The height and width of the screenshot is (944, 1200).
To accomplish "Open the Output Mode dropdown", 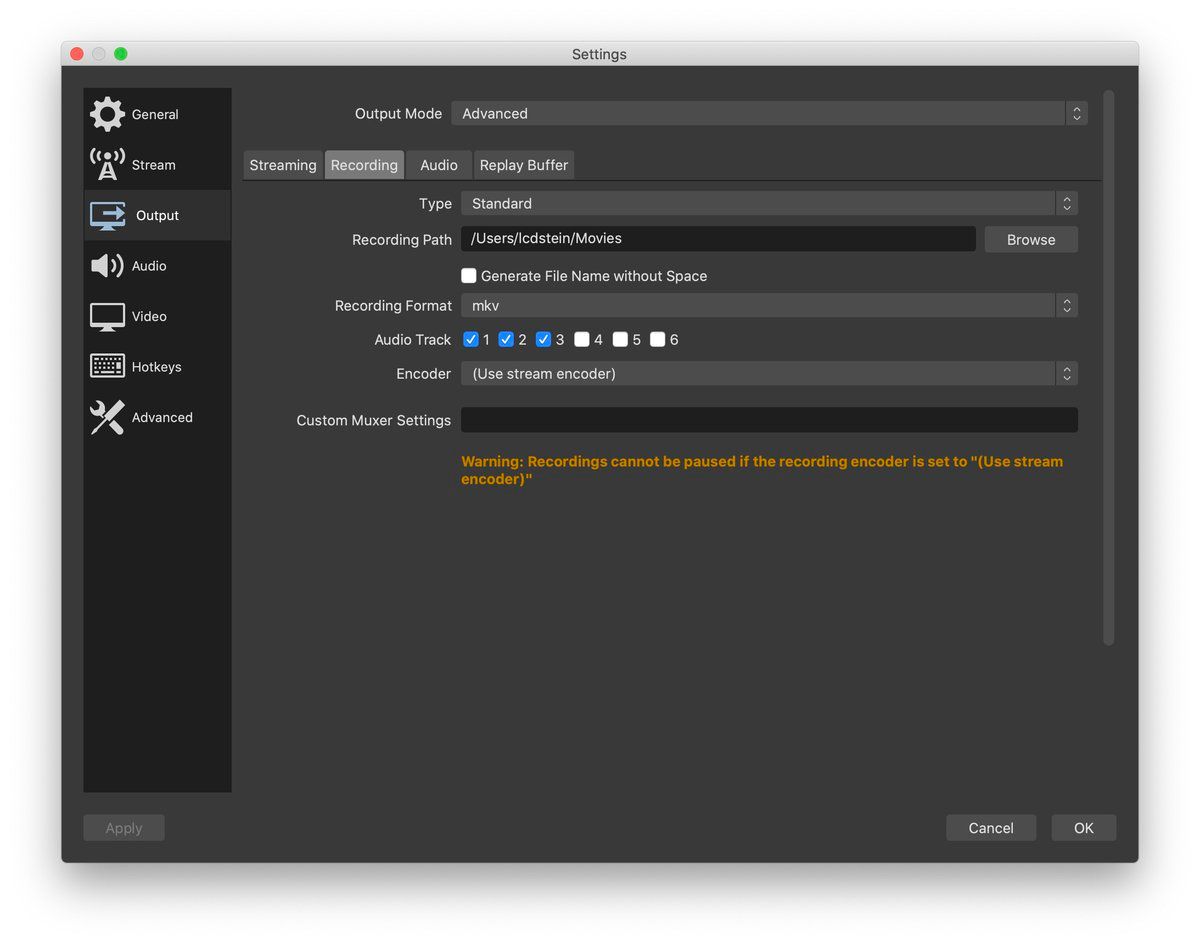I will (x=768, y=114).
